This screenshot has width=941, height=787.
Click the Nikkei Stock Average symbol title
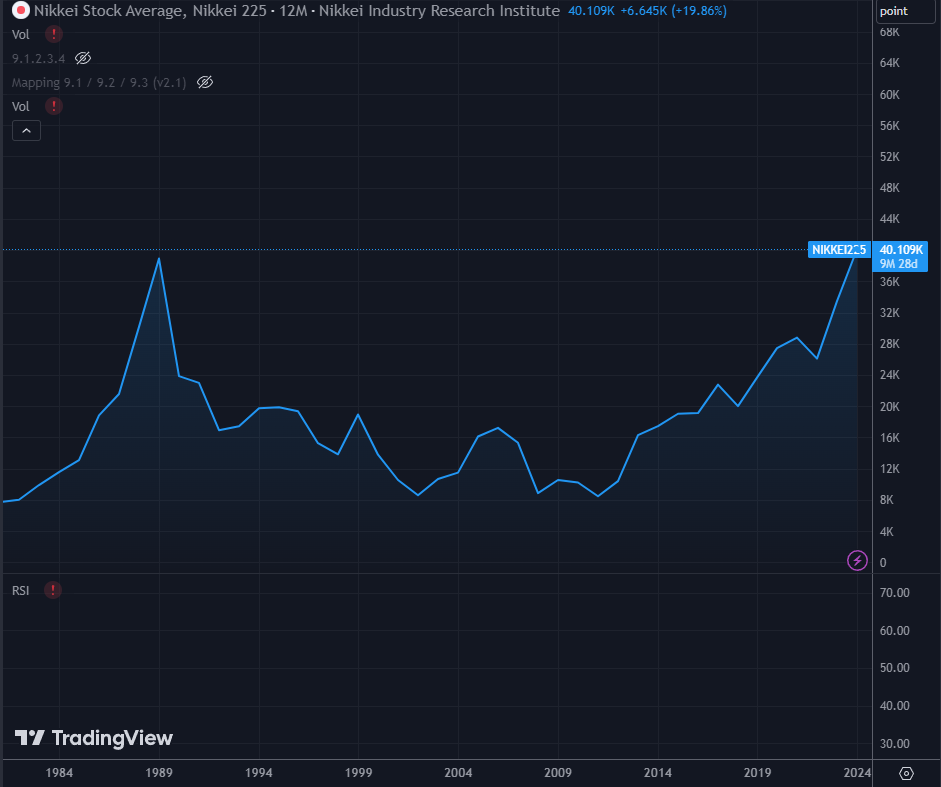click(x=296, y=11)
